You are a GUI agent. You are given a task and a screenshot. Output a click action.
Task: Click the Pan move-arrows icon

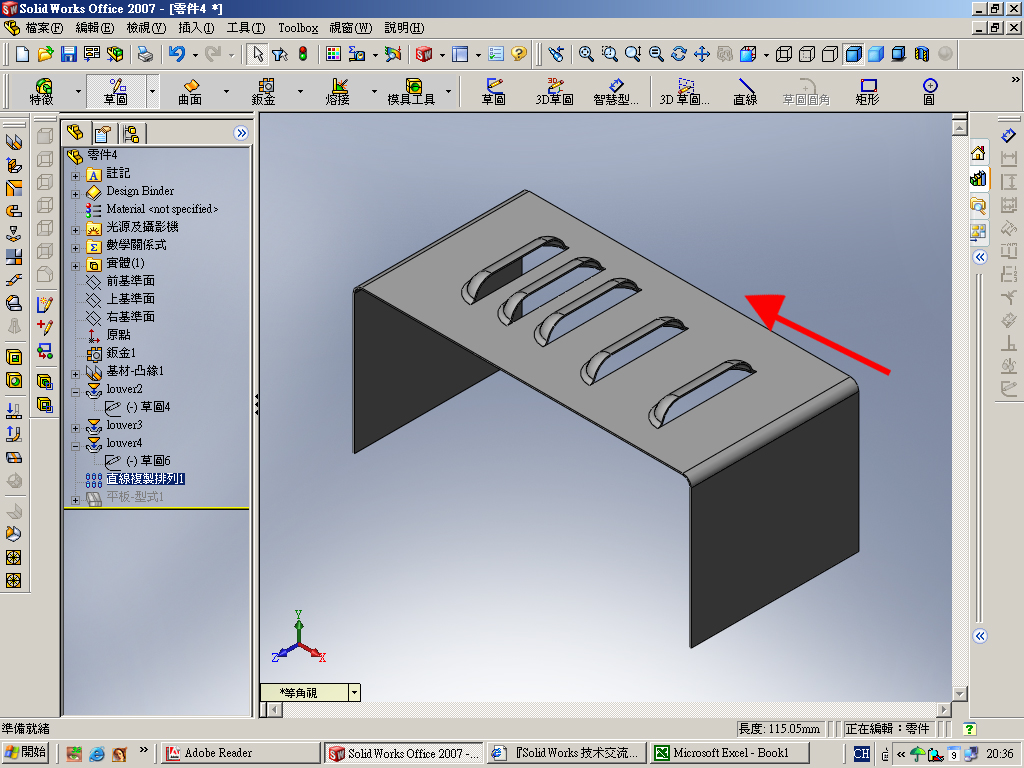click(702, 54)
